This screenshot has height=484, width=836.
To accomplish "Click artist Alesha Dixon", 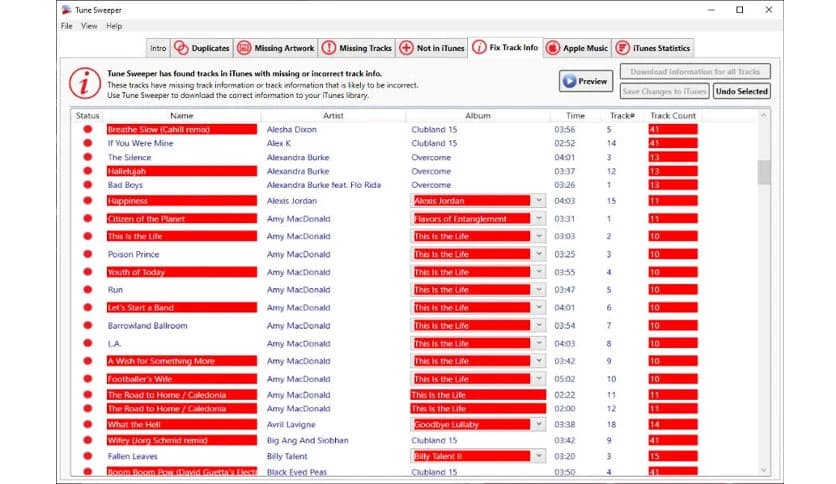I will pyautogui.click(x=292, y=130).
